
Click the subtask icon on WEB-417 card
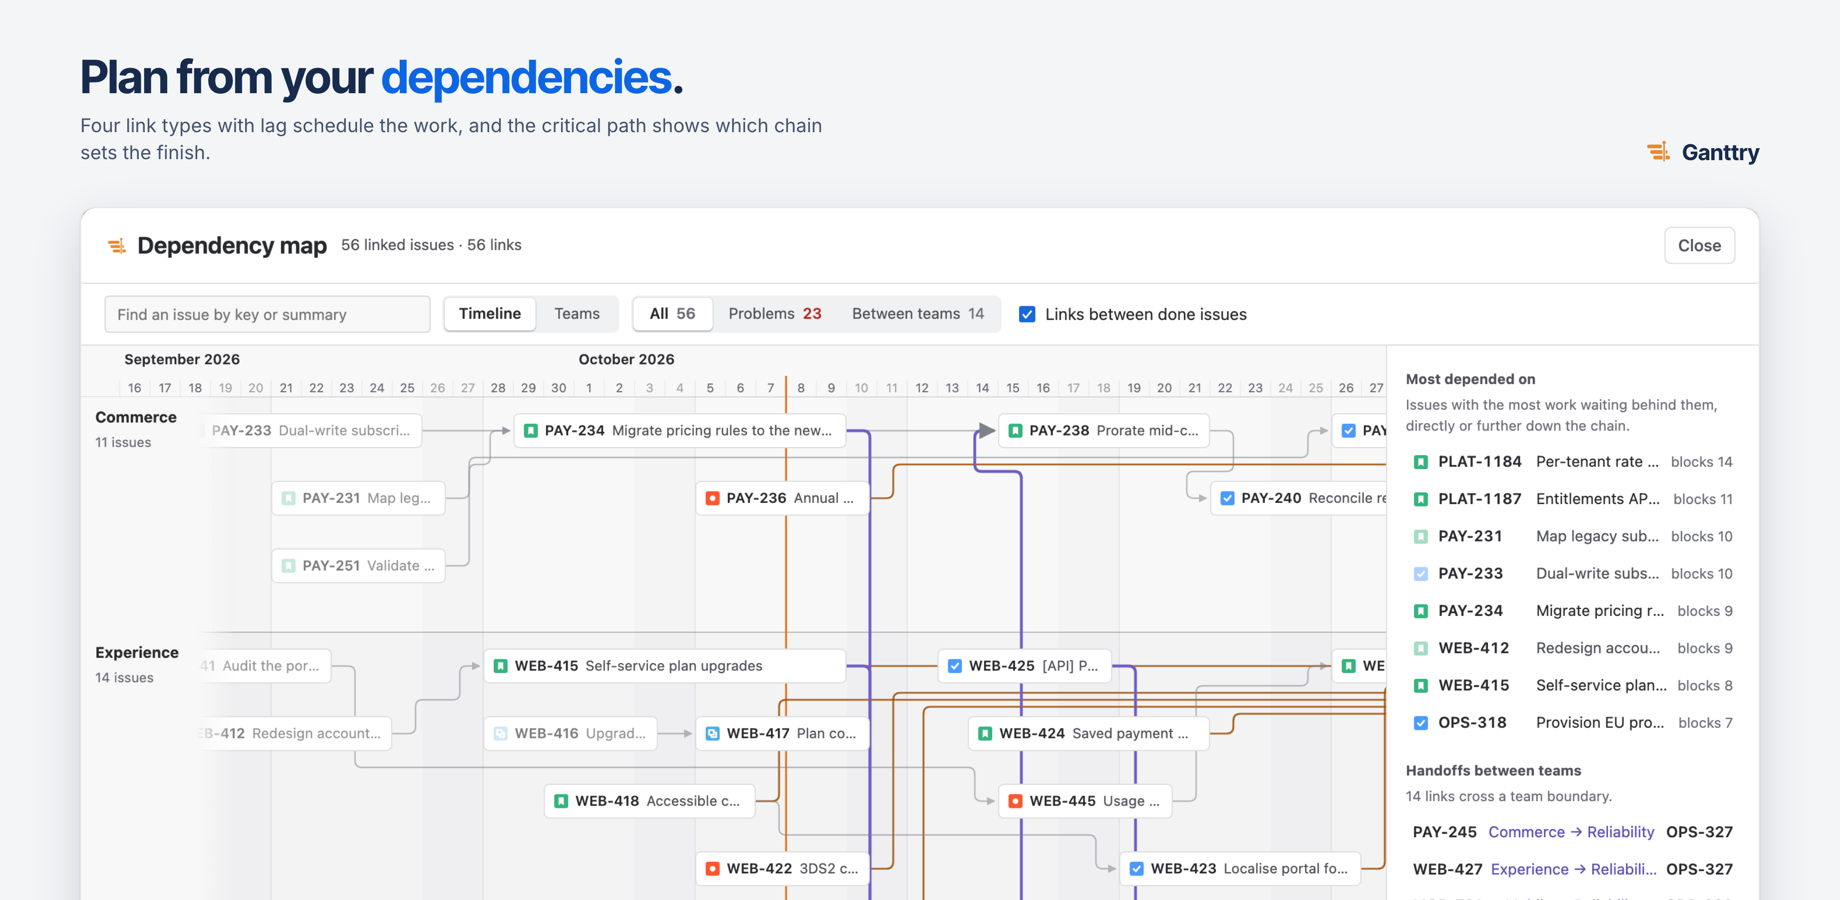tap(712, 734)
